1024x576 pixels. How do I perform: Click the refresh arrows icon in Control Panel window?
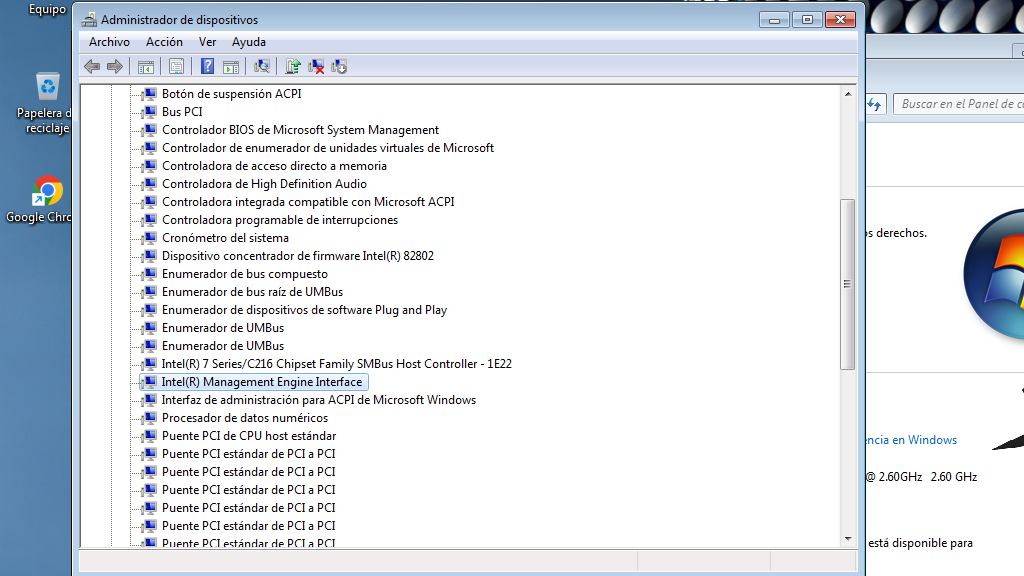point(875,104)
